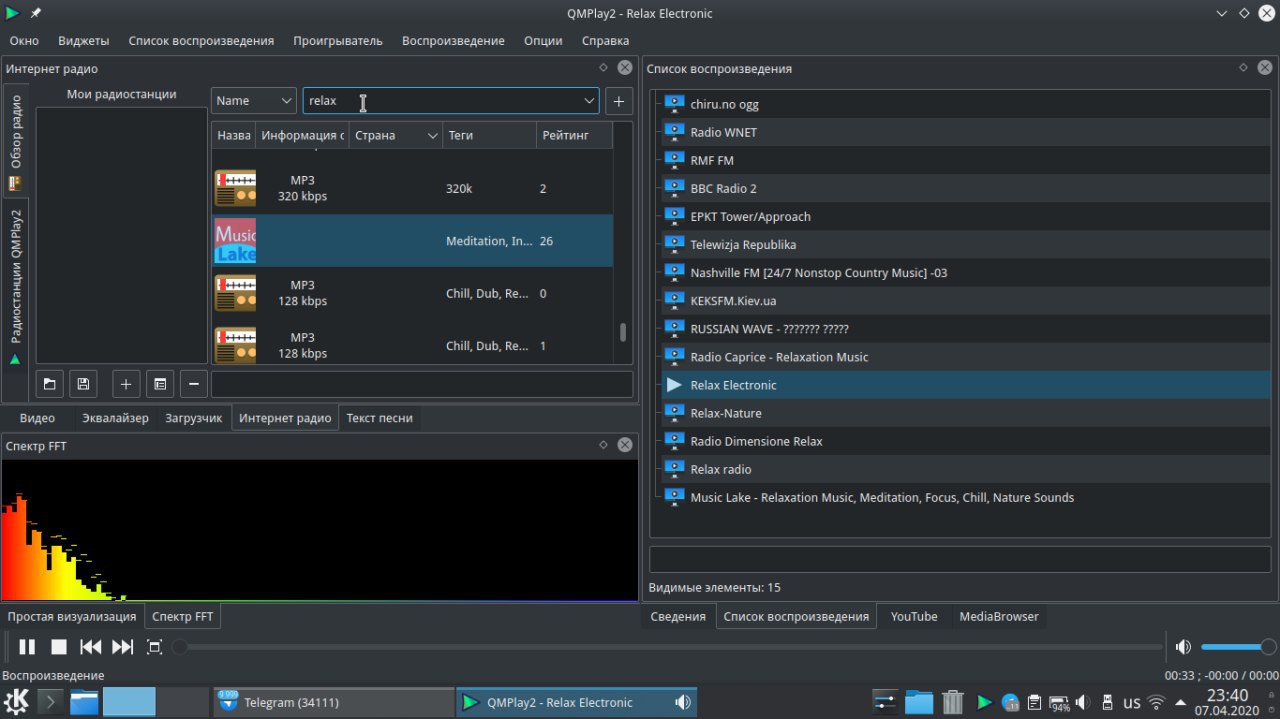Screen dimensions: 1280x719
Task: Open the Окно menu
Action: [24, 41]
